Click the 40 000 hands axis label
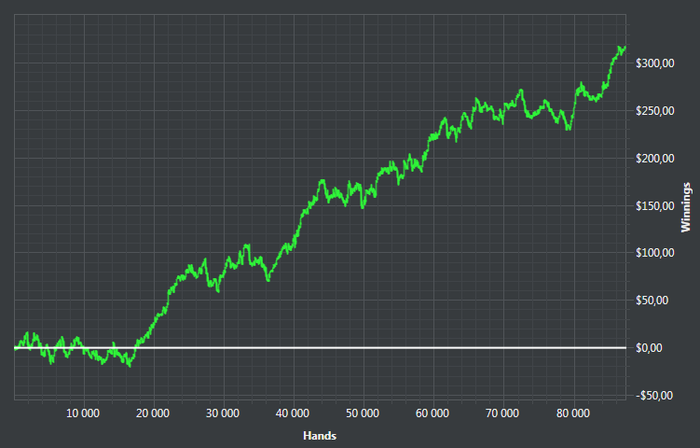Viewport: 700px width, 448px height. click(293, 413)
